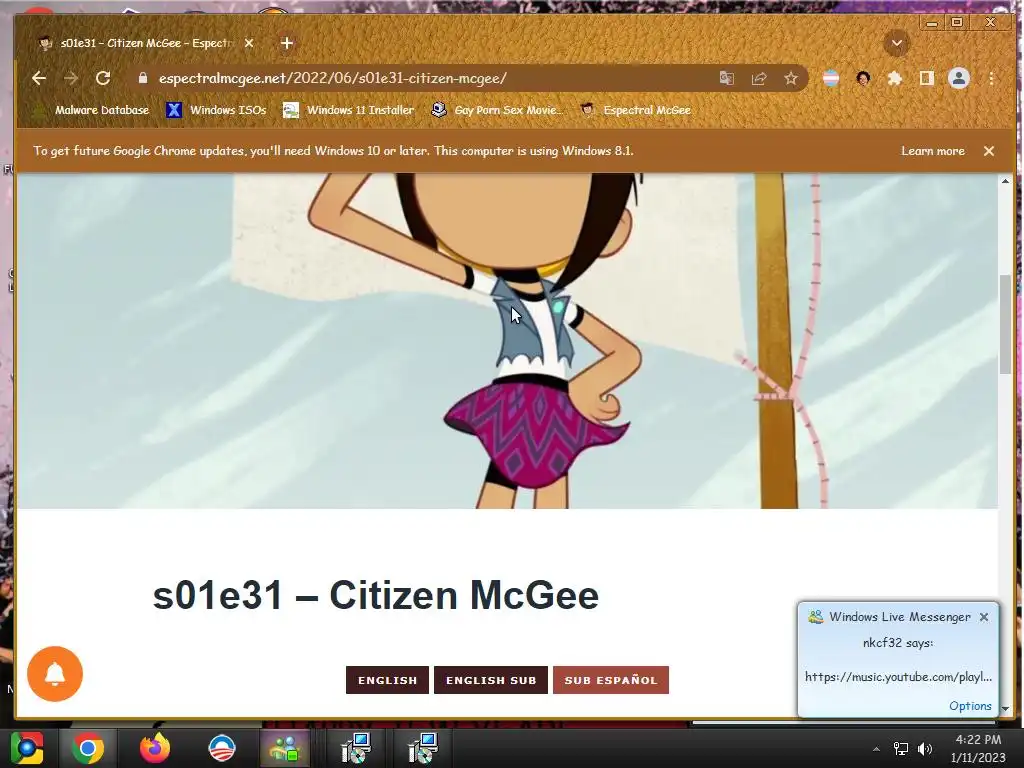Image resolution: width=1024 pixels, height=768 pixels.
Task: Open the volume speaker tray icon
Action: (x=925, y=749)
